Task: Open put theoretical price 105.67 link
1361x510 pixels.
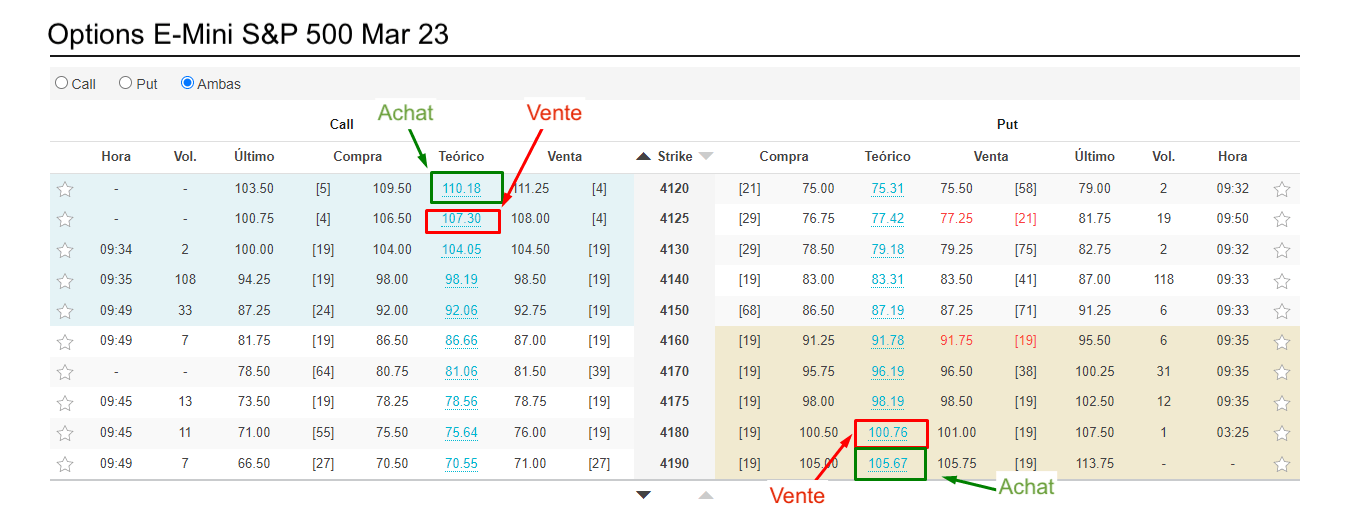Action: [887, 463]
